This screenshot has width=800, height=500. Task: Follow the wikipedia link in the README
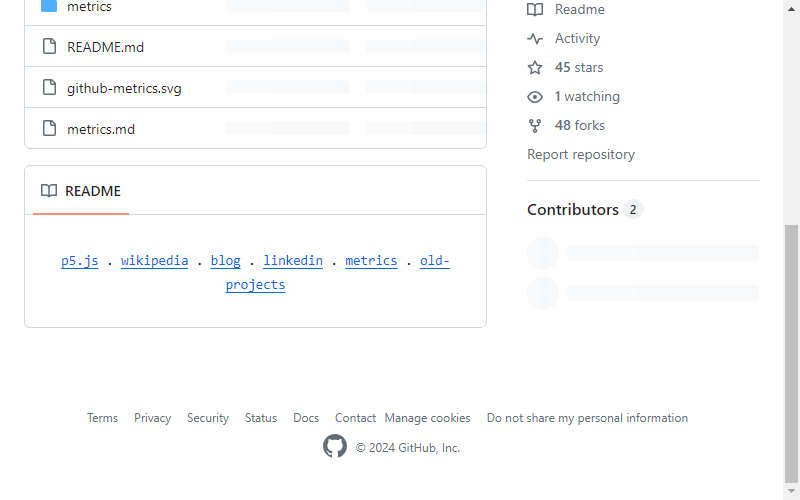155,260
